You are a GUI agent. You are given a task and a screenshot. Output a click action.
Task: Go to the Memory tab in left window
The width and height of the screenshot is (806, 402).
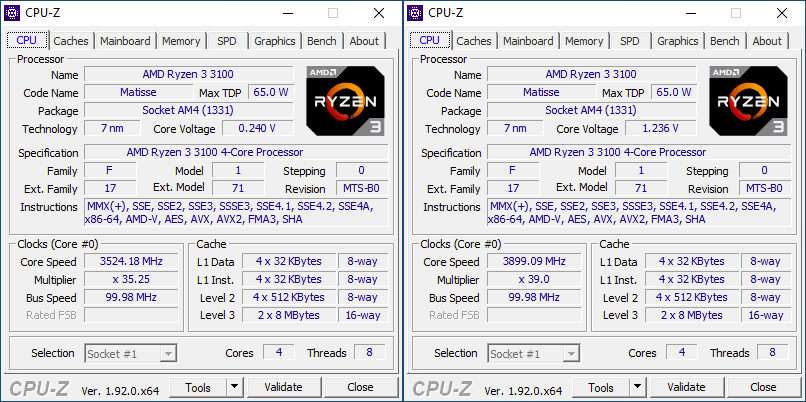(181, 41)
